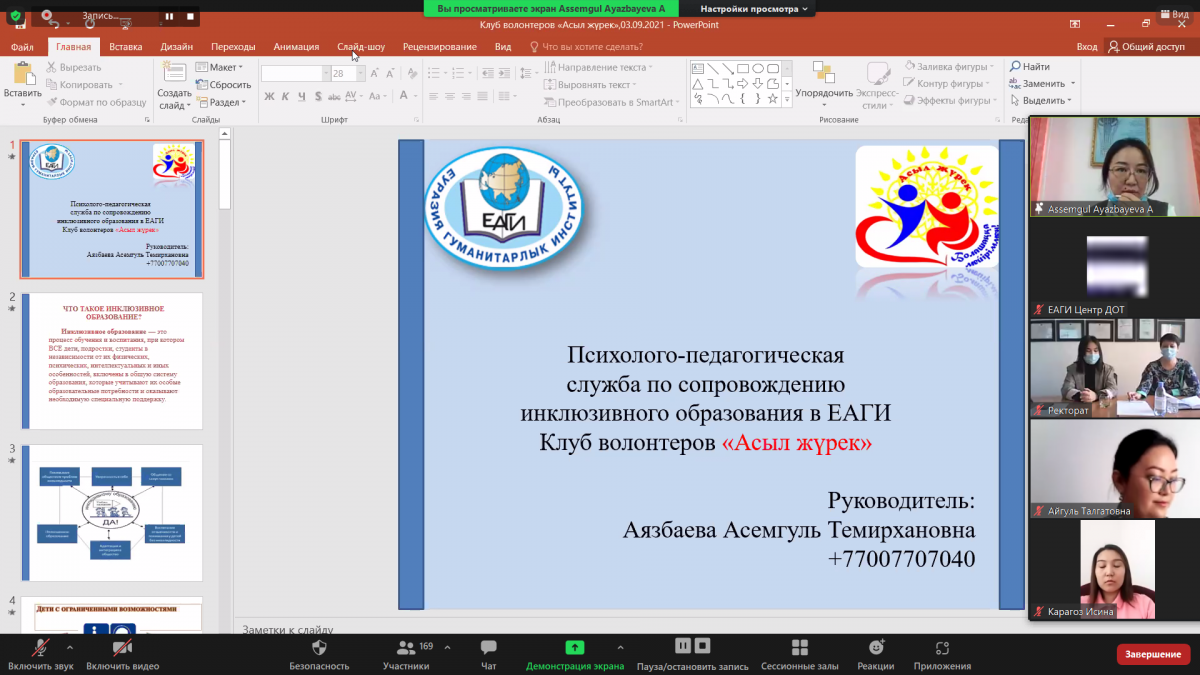Open Zoom Chat (Чат)
Screen dimensions: 1200x675
point(488,655)
